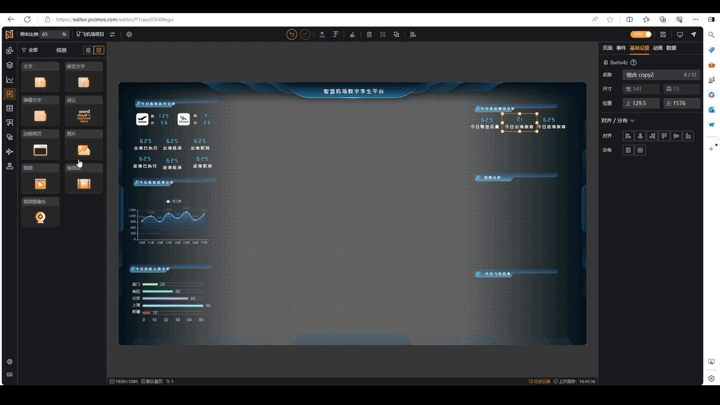Click the align-left button in the 对齐 row

pyautogui.click(x=628, y=136)
